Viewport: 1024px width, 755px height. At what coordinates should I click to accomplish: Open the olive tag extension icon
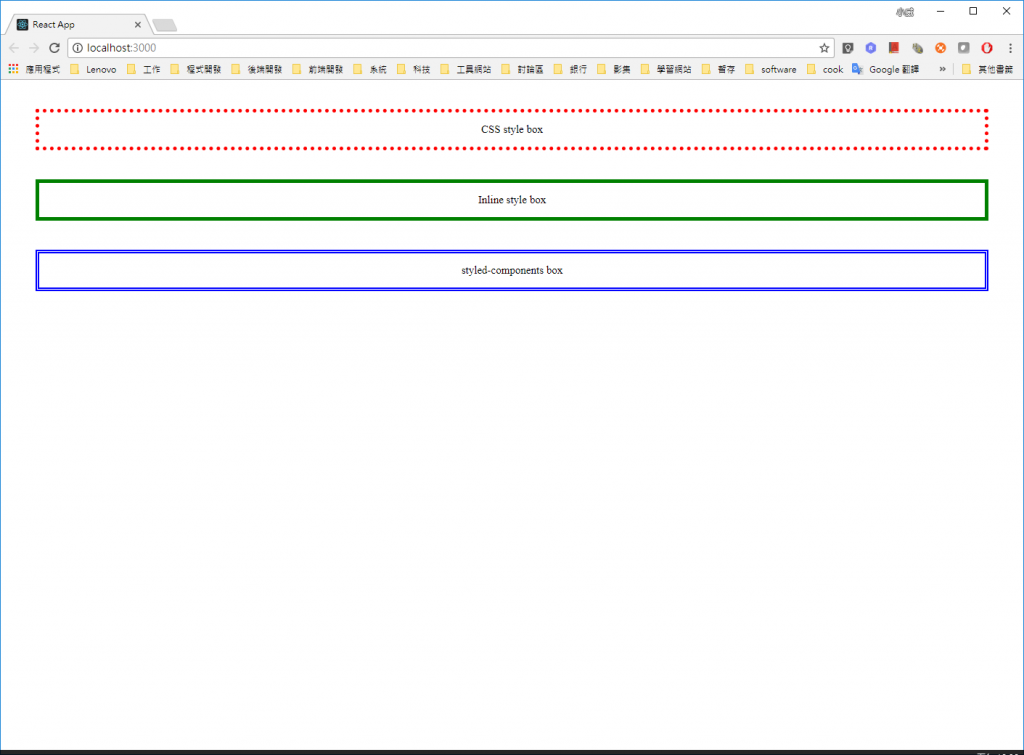[x=918, y=48]
